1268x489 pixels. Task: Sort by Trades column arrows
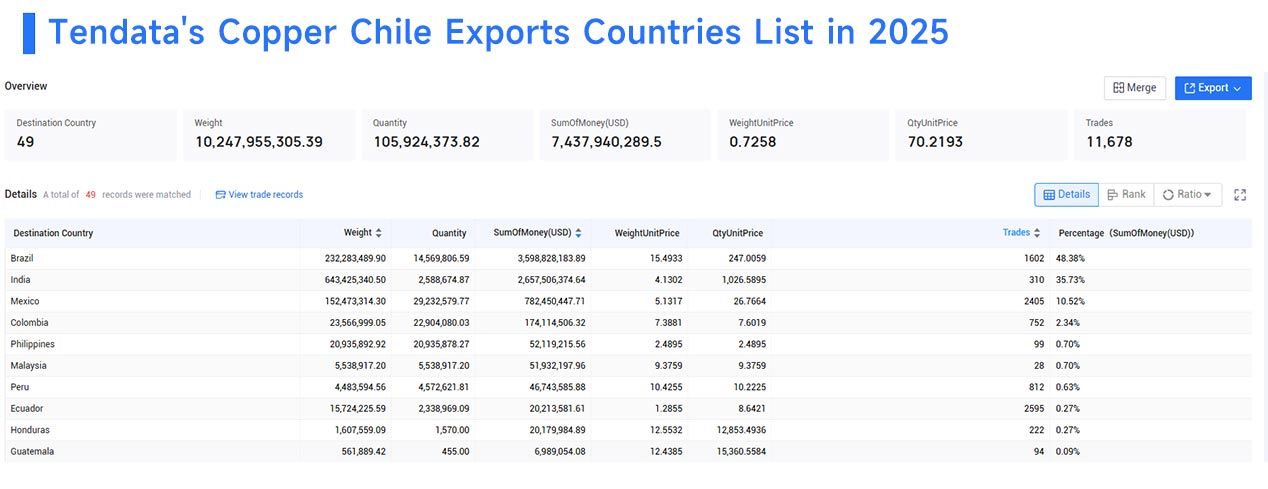coord(1037,233)
